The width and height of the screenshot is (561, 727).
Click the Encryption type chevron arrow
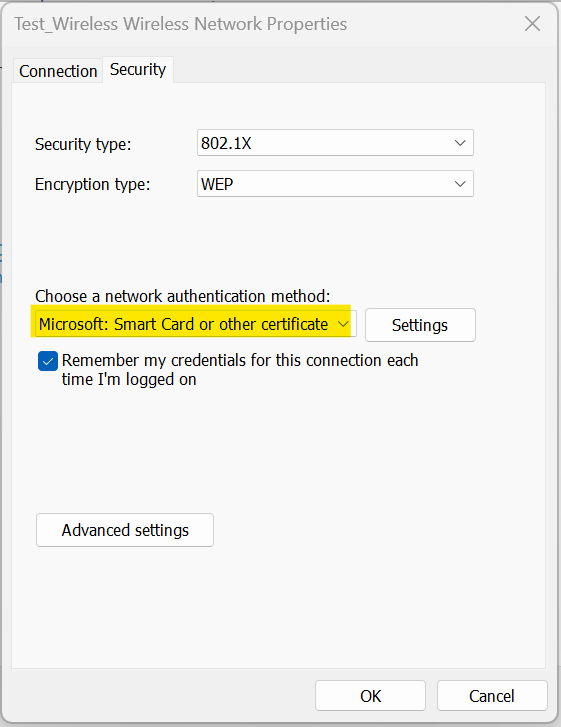[460, 184]
